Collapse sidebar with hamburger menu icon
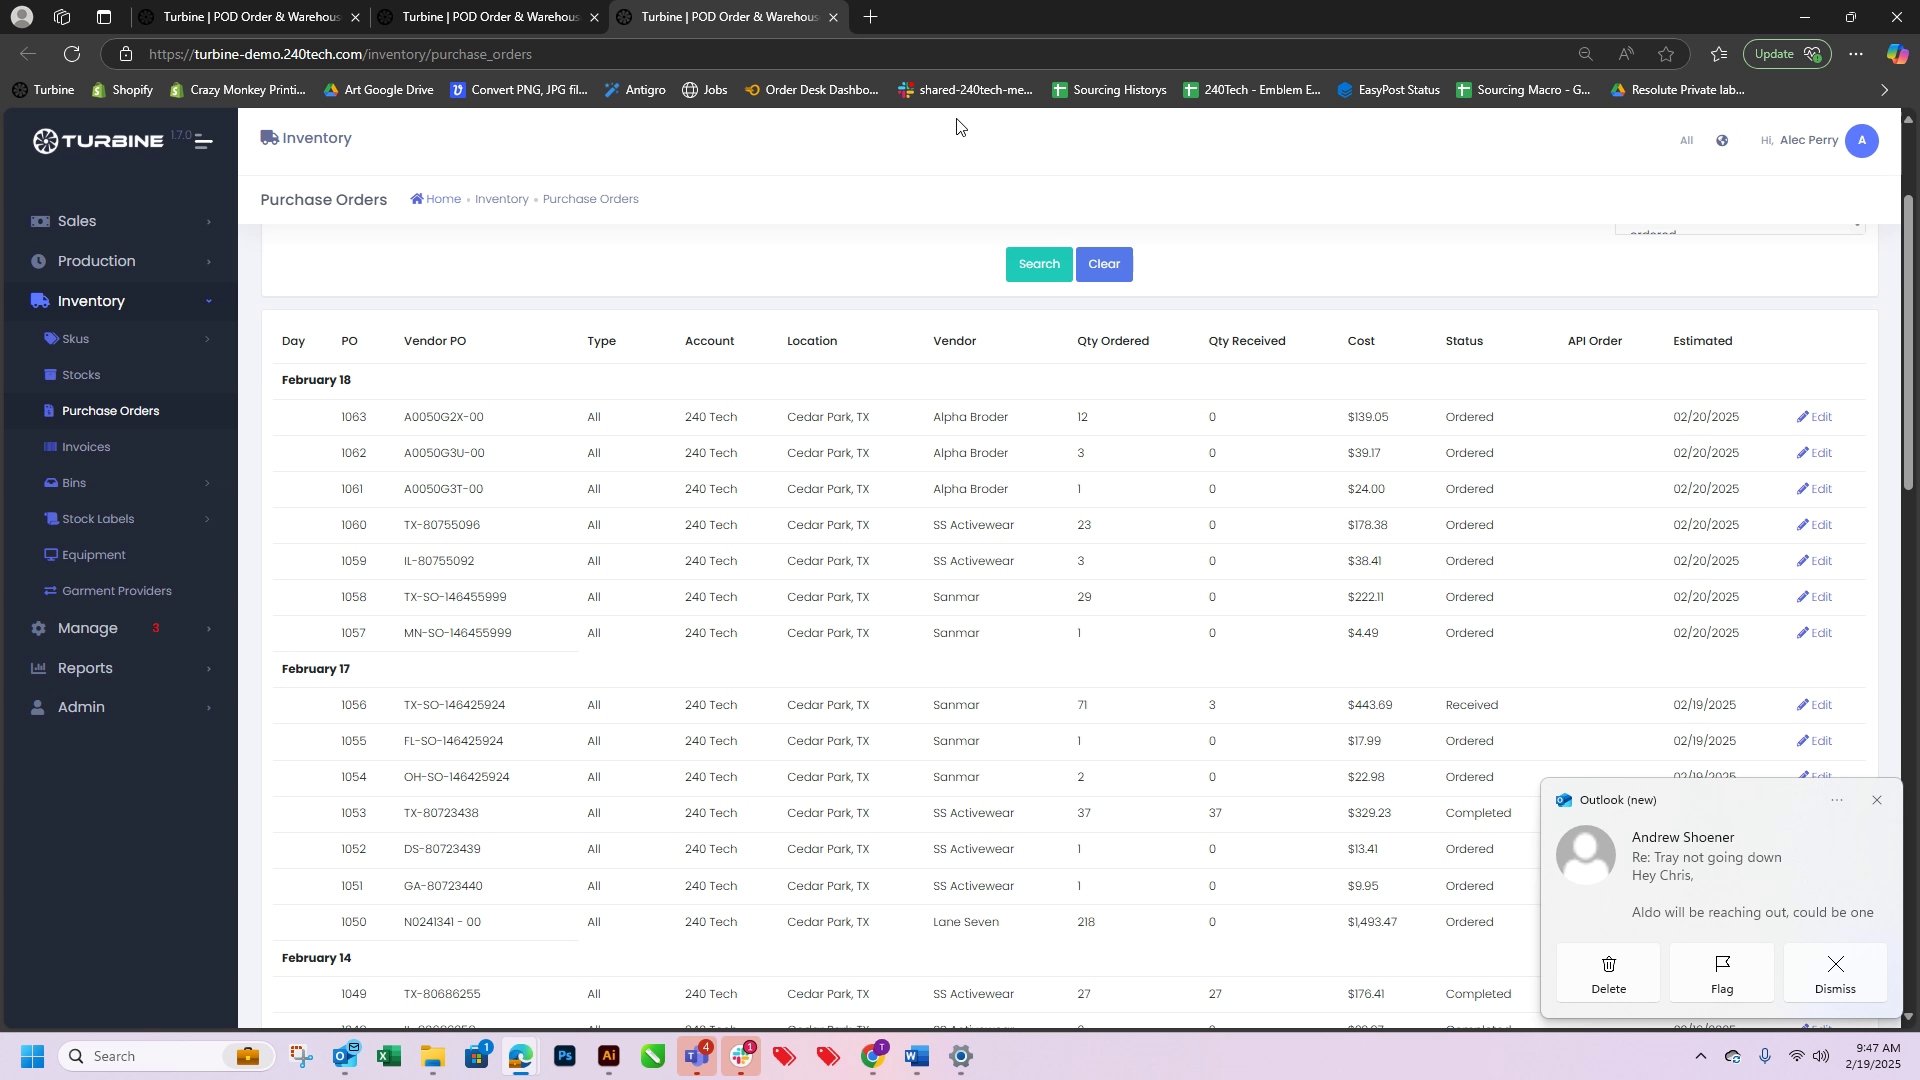 [203, 141]
